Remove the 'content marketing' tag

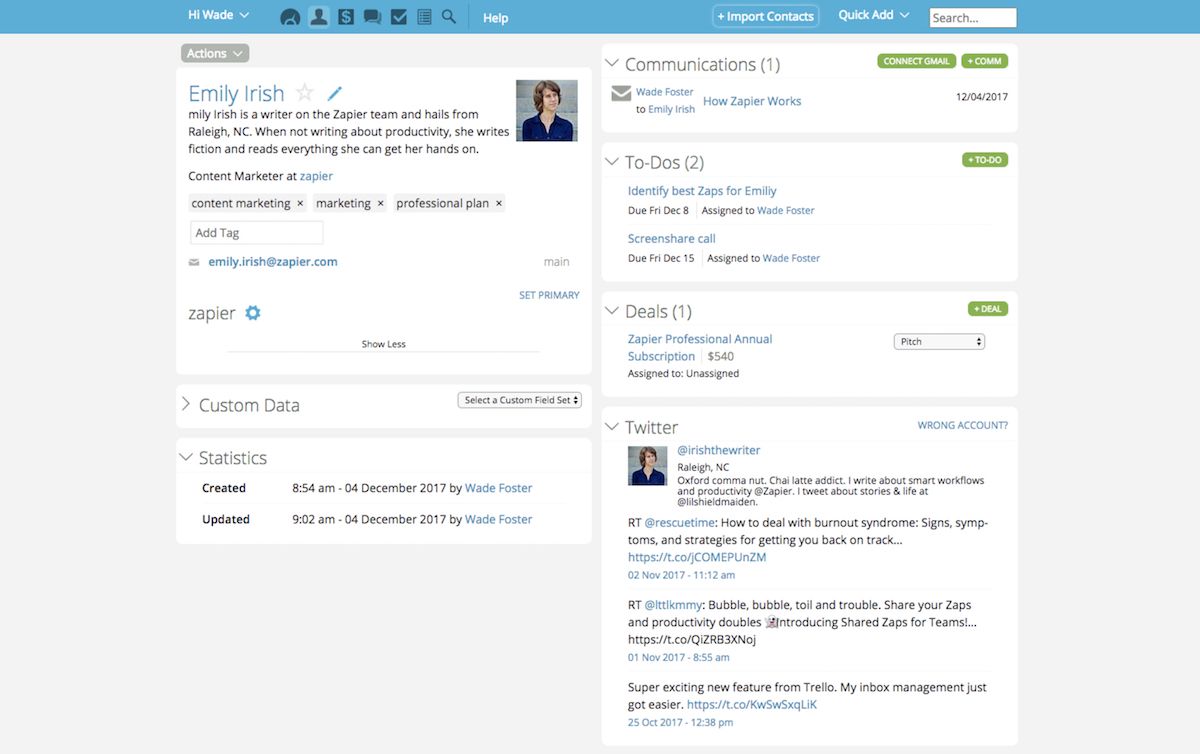300,204
